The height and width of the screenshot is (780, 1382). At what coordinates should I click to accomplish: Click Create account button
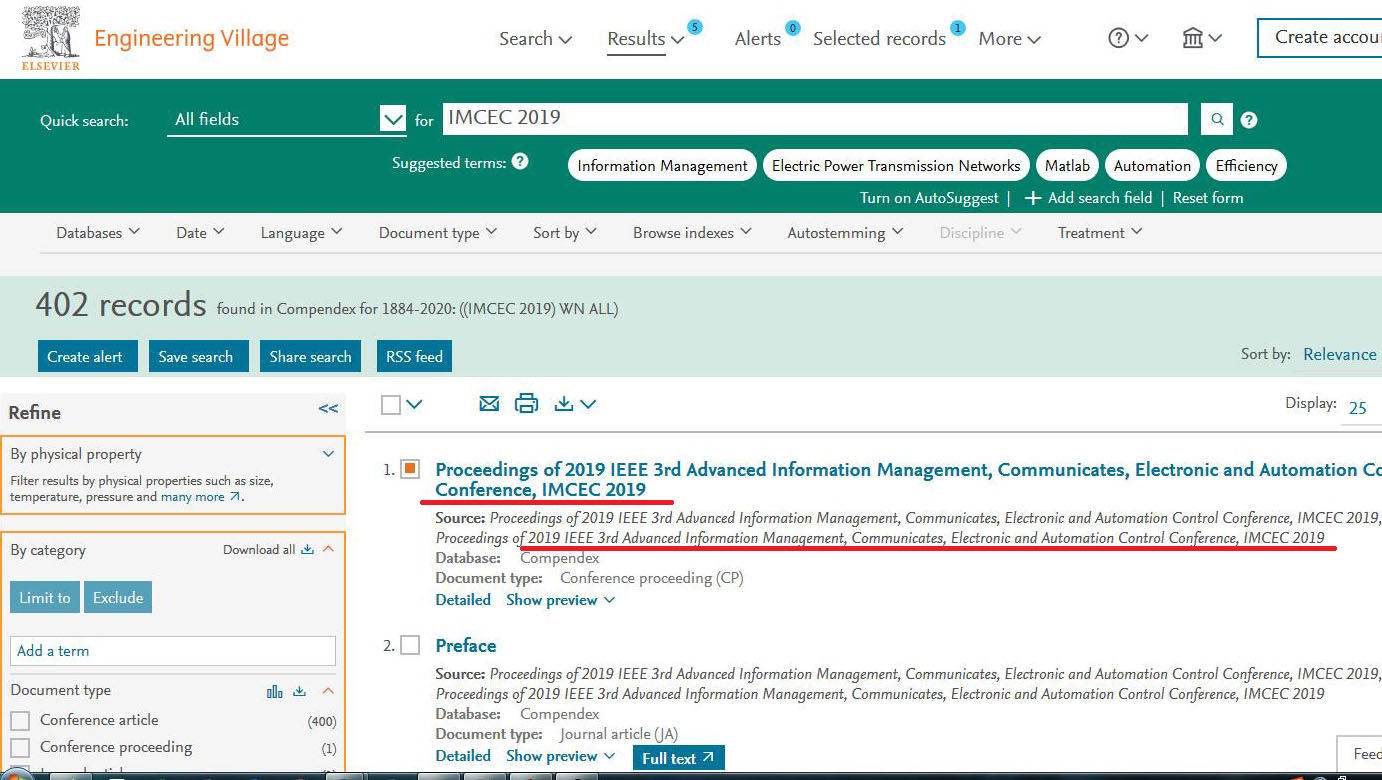coord(1320,38)
